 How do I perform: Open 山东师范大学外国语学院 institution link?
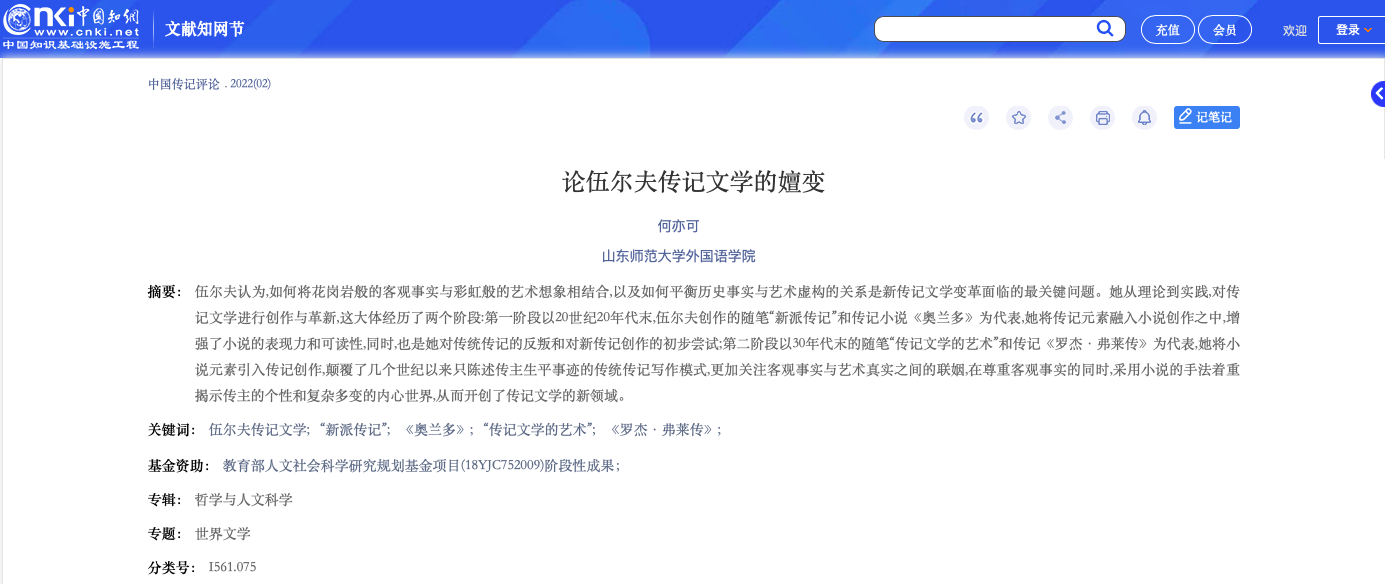[678, 256]
